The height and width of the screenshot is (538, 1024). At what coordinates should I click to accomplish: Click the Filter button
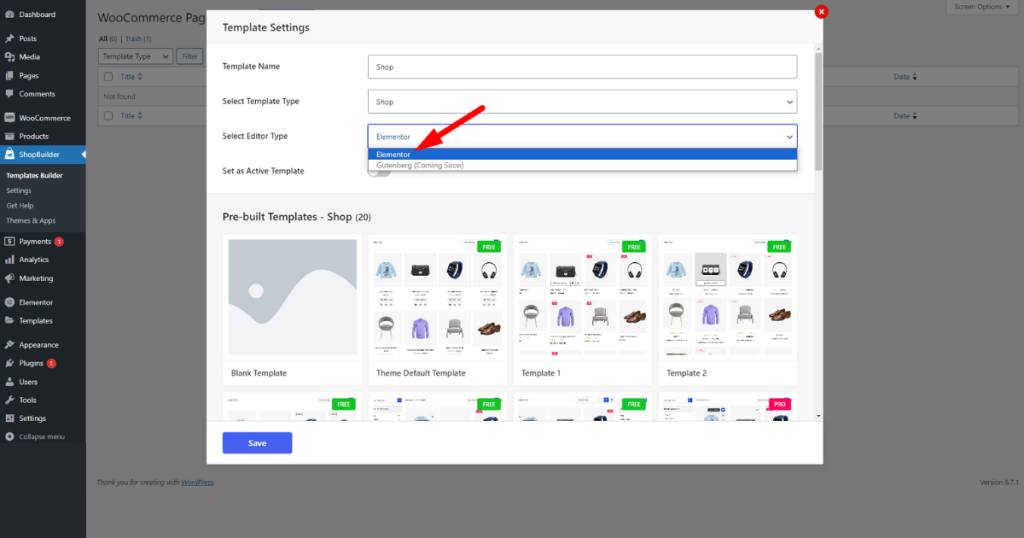click(x=189, y=57)
